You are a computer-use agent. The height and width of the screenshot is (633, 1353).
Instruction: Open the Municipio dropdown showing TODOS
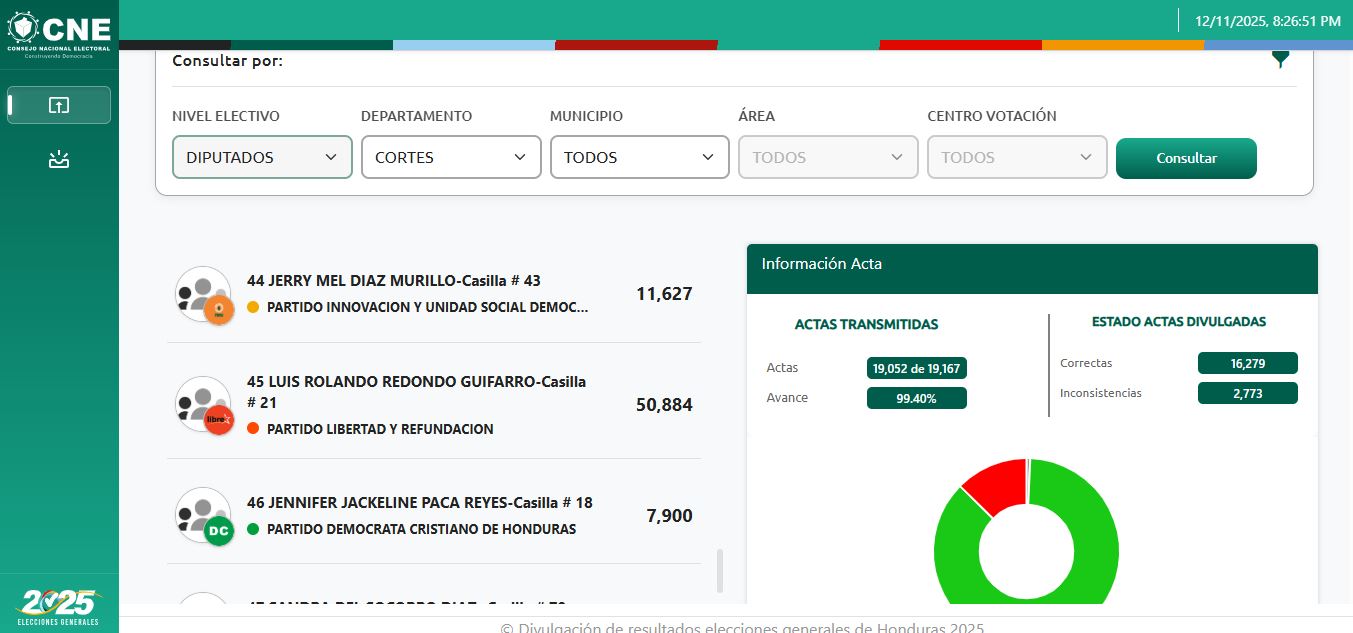coord(639,157)
